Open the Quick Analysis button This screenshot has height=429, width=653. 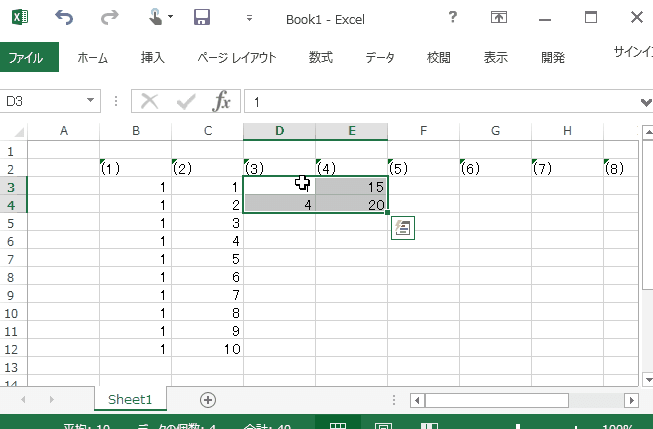403,228
